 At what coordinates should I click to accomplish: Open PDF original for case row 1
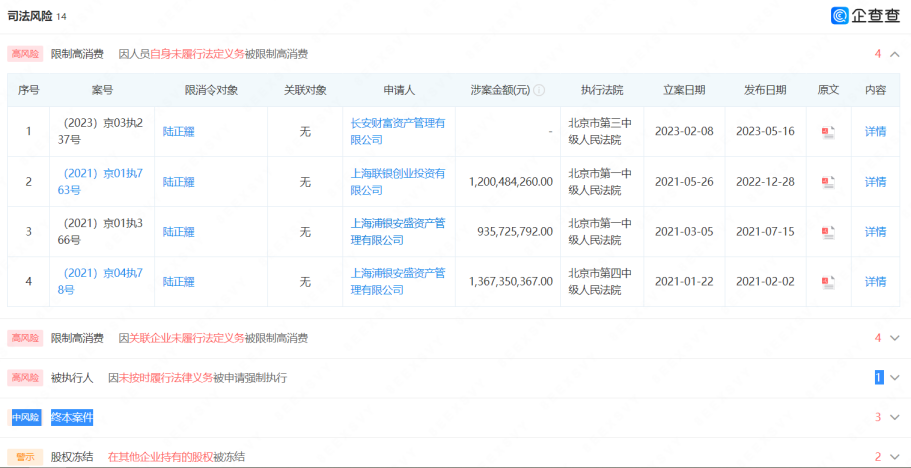pyautogui.click(x=827, y=132)
